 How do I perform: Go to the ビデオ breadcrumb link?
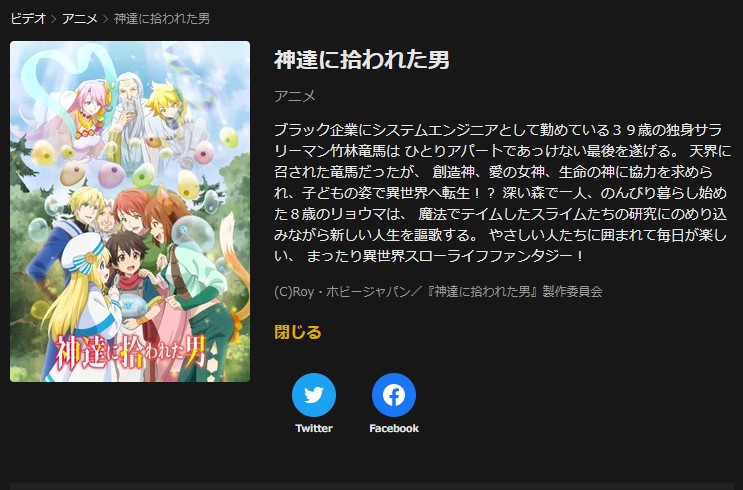[28, 19]
